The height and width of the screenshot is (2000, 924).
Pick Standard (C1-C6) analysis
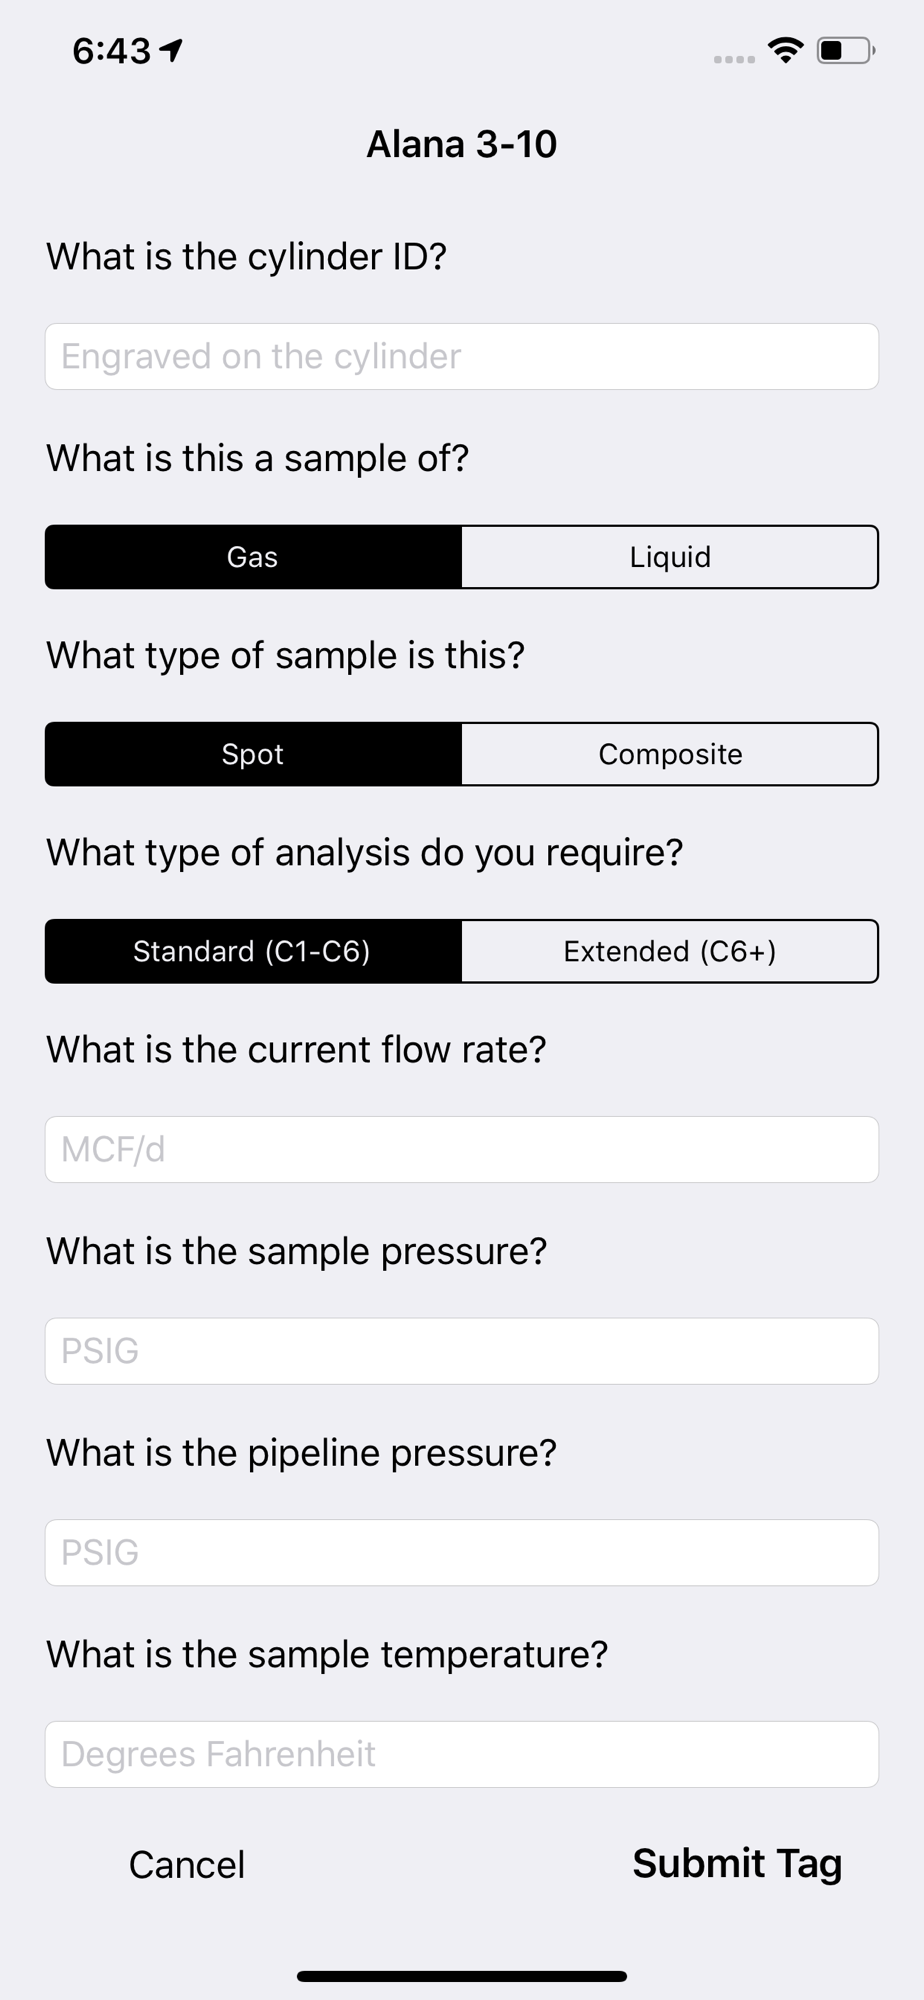pos(253,951)
